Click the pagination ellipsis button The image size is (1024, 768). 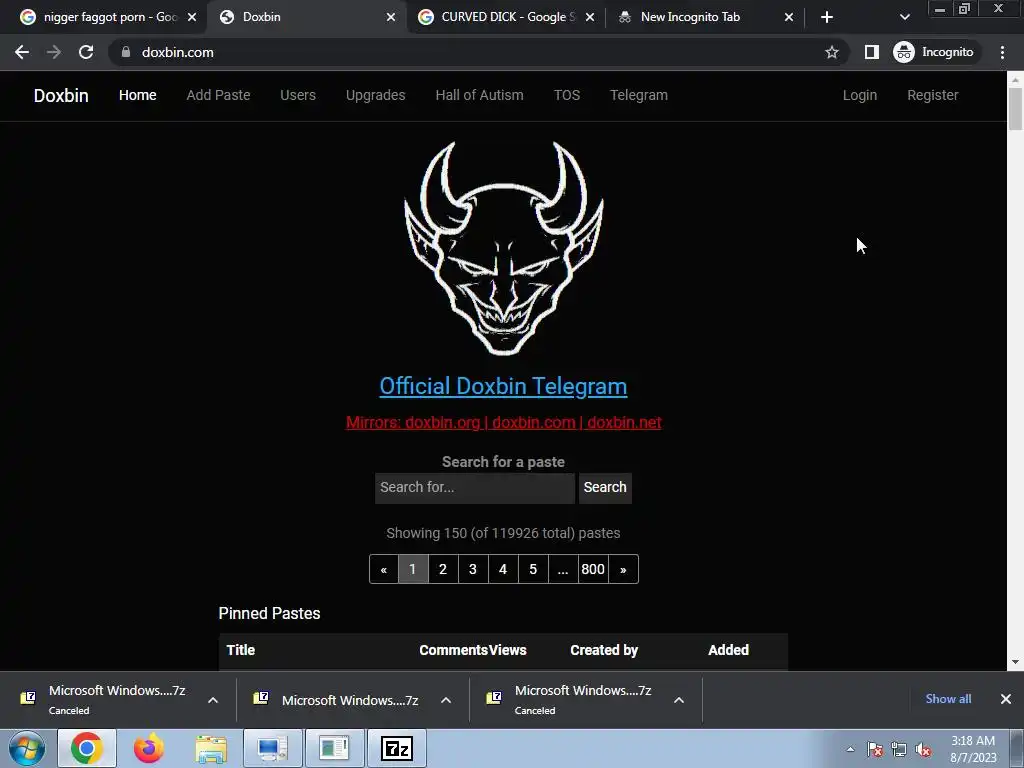click(x=563, y=569)
